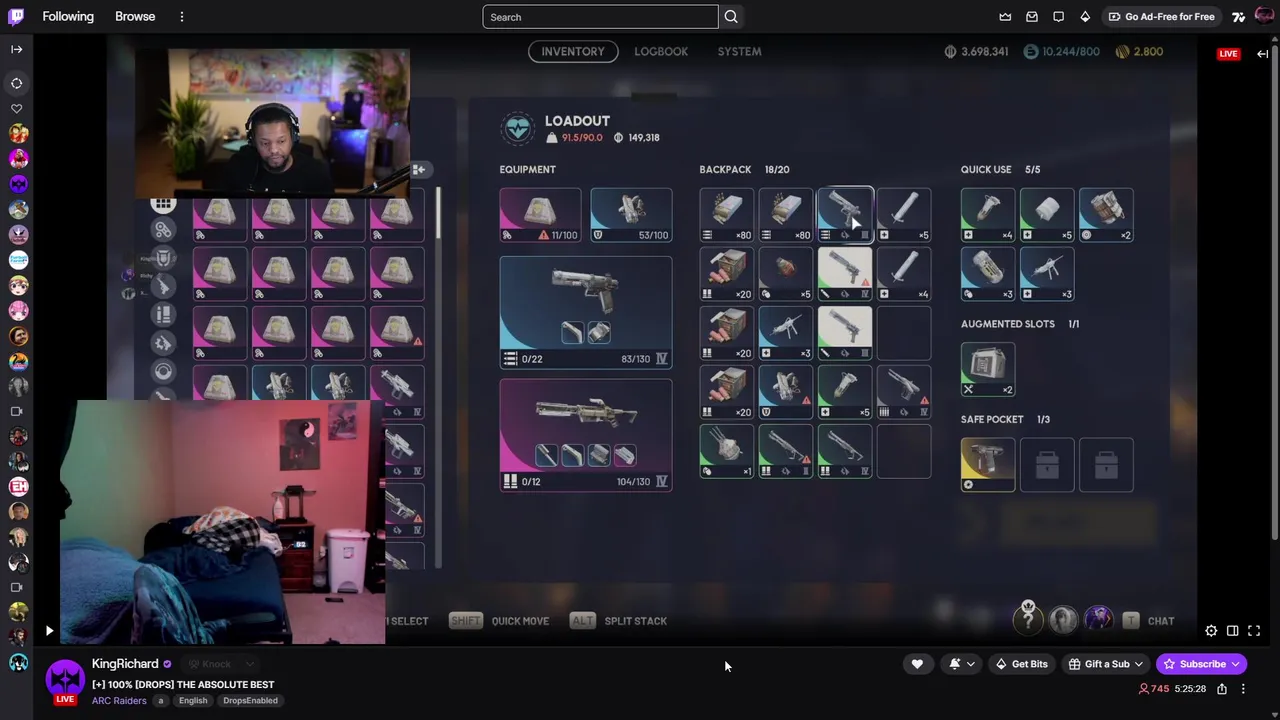Select the bottom-left backpack item x1

pos(727,451)
